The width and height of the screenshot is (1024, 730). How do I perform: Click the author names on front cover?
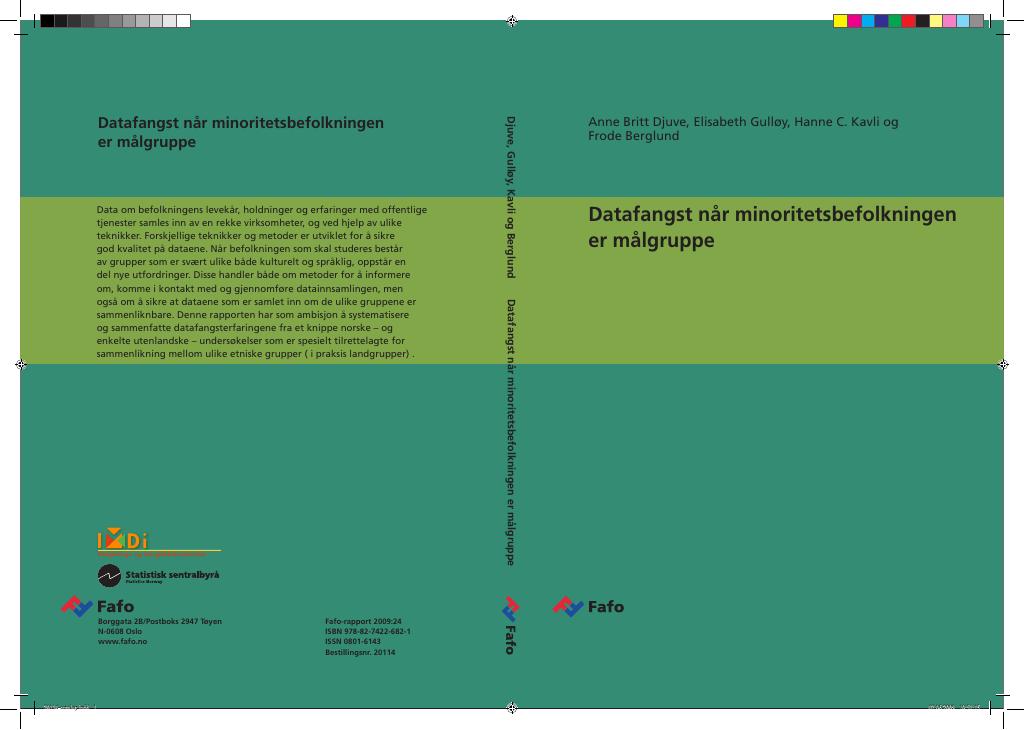743,129
